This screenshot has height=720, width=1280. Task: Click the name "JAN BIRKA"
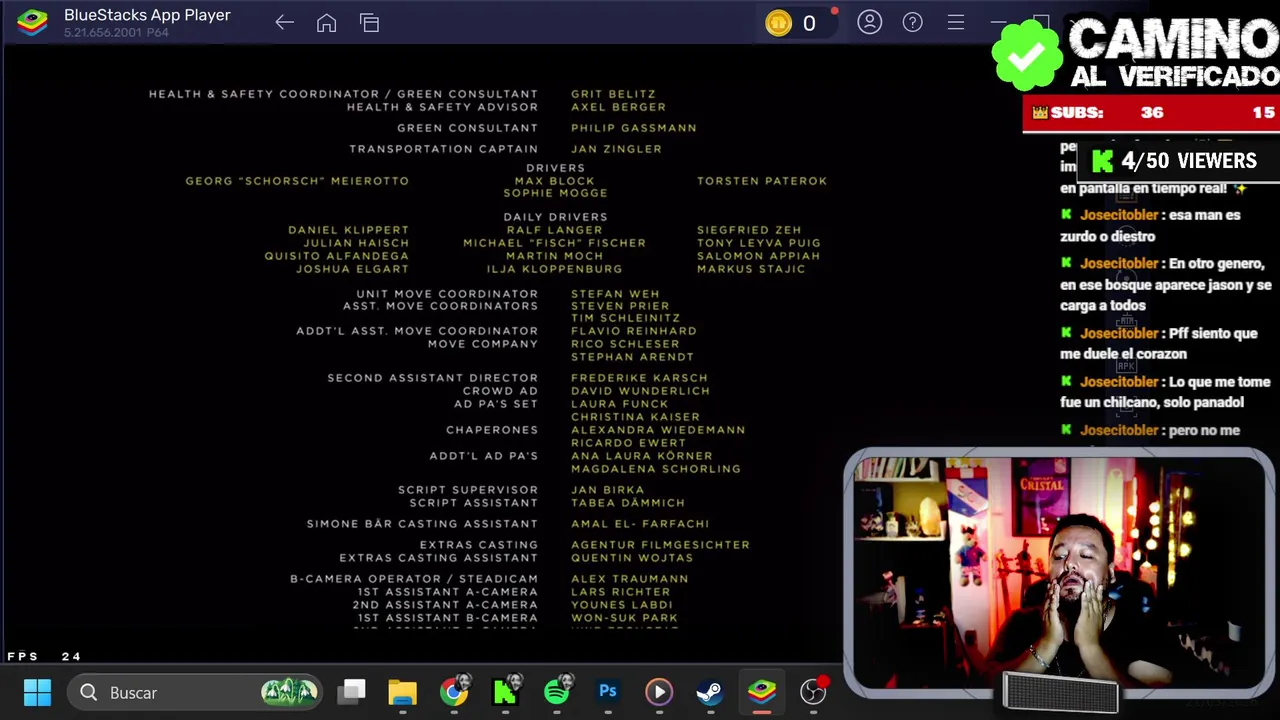(607, 490)
